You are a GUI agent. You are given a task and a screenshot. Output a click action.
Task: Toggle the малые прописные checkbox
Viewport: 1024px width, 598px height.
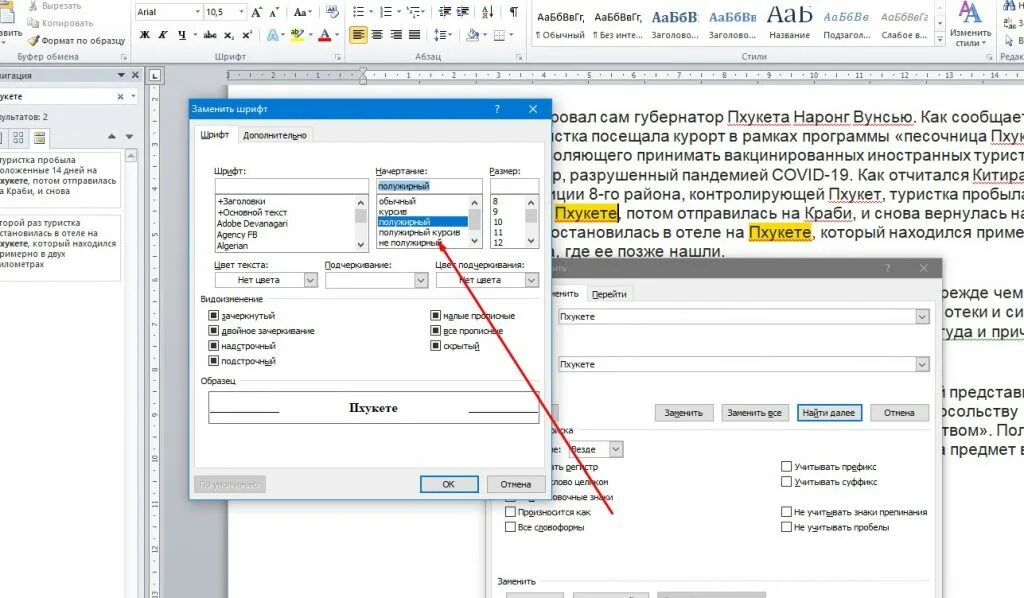[x=436, y=315]
